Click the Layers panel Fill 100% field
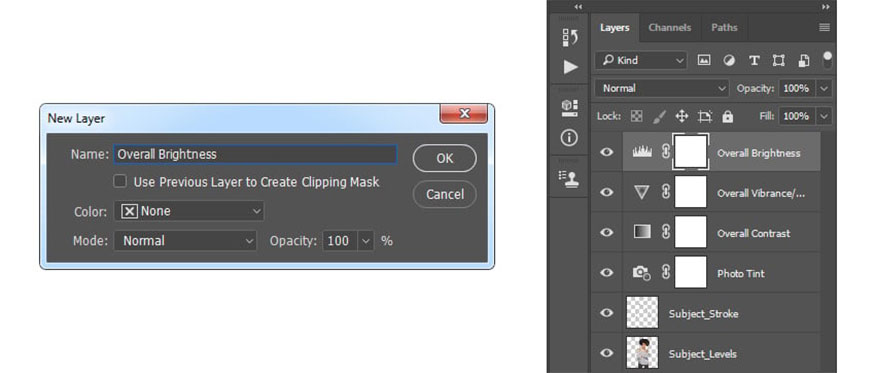Screen dimensions: 875x373 (797, 116)
